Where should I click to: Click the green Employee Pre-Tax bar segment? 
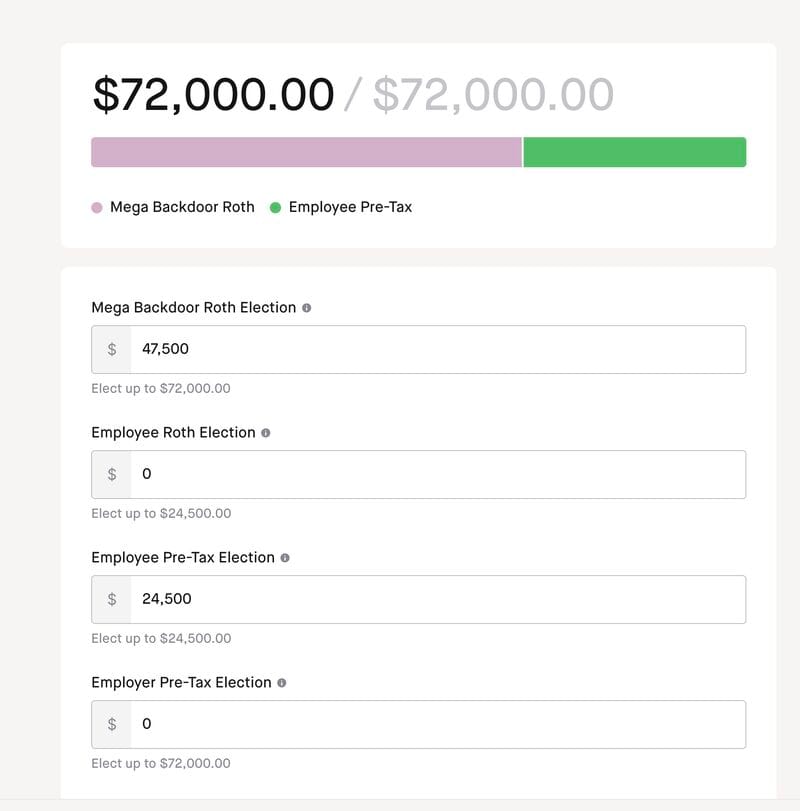(634, 152)
